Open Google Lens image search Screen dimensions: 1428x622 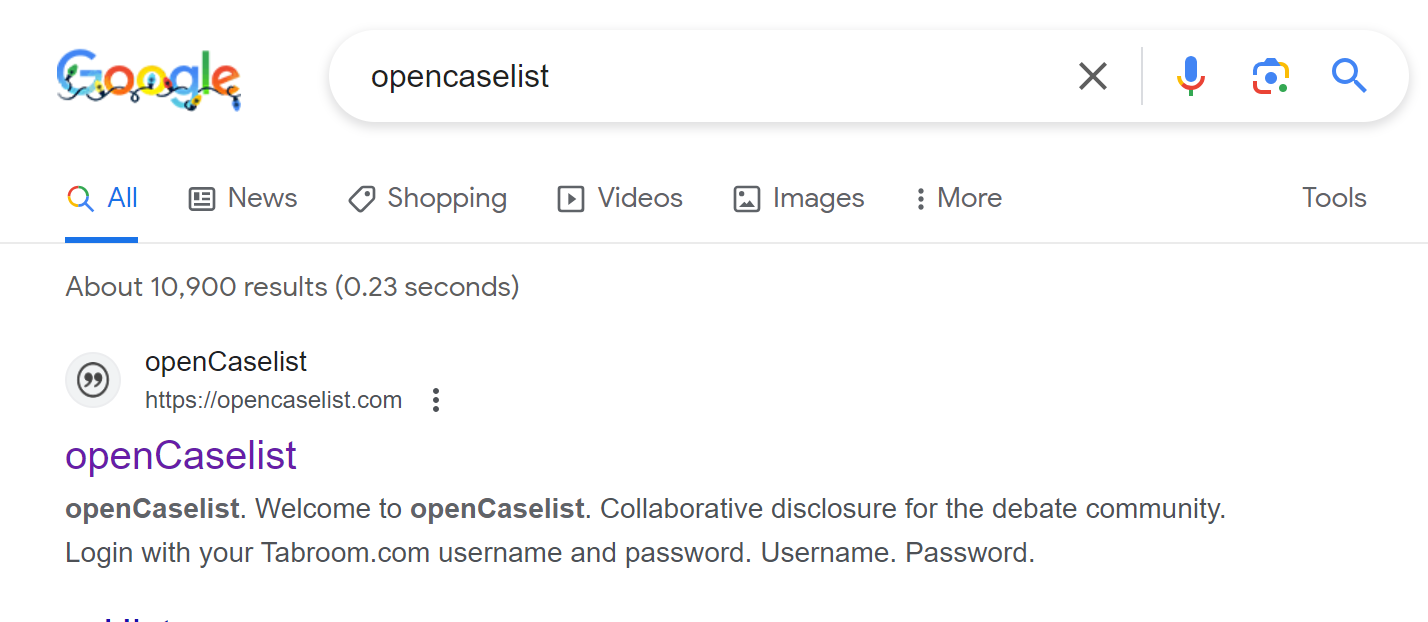[1270, 76]
